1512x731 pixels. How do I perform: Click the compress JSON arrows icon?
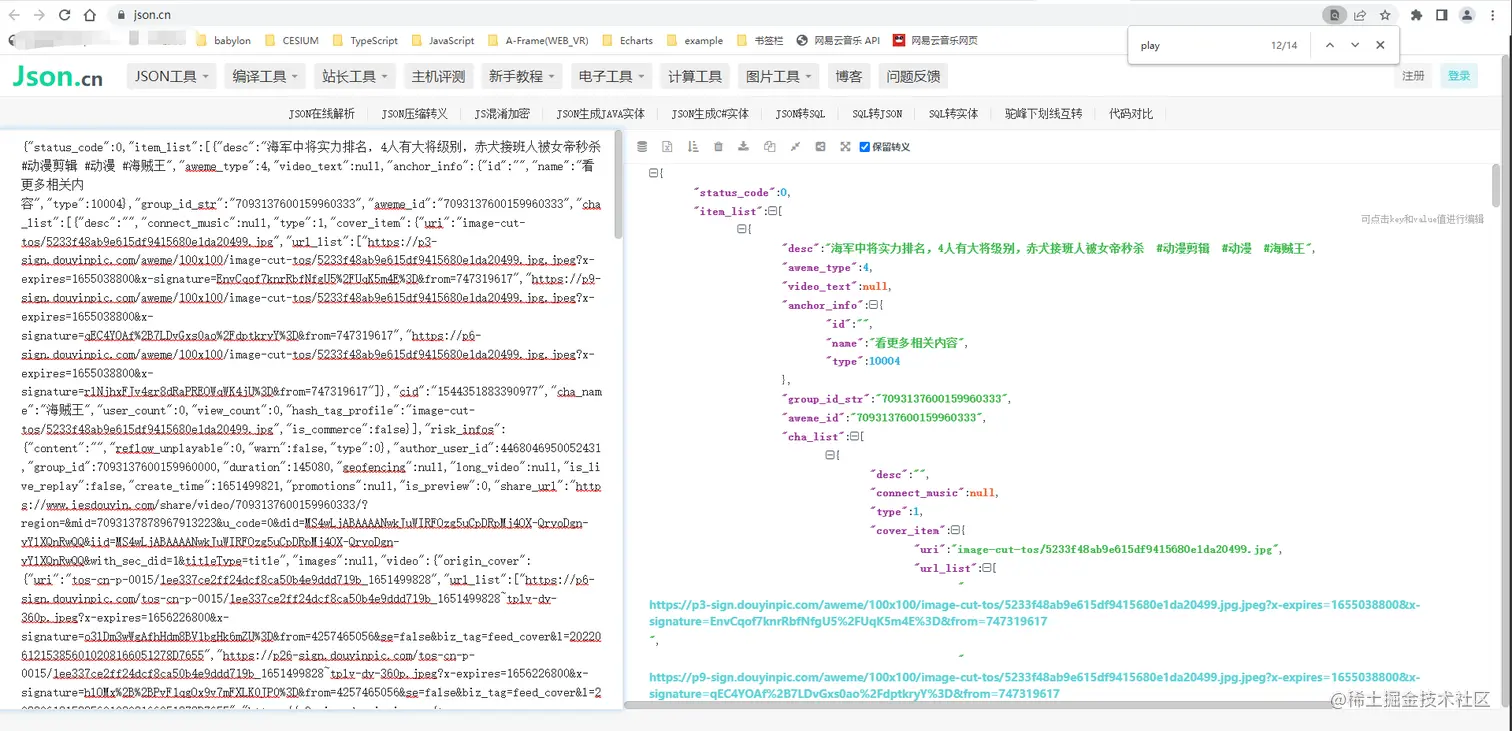pos(795,147)
